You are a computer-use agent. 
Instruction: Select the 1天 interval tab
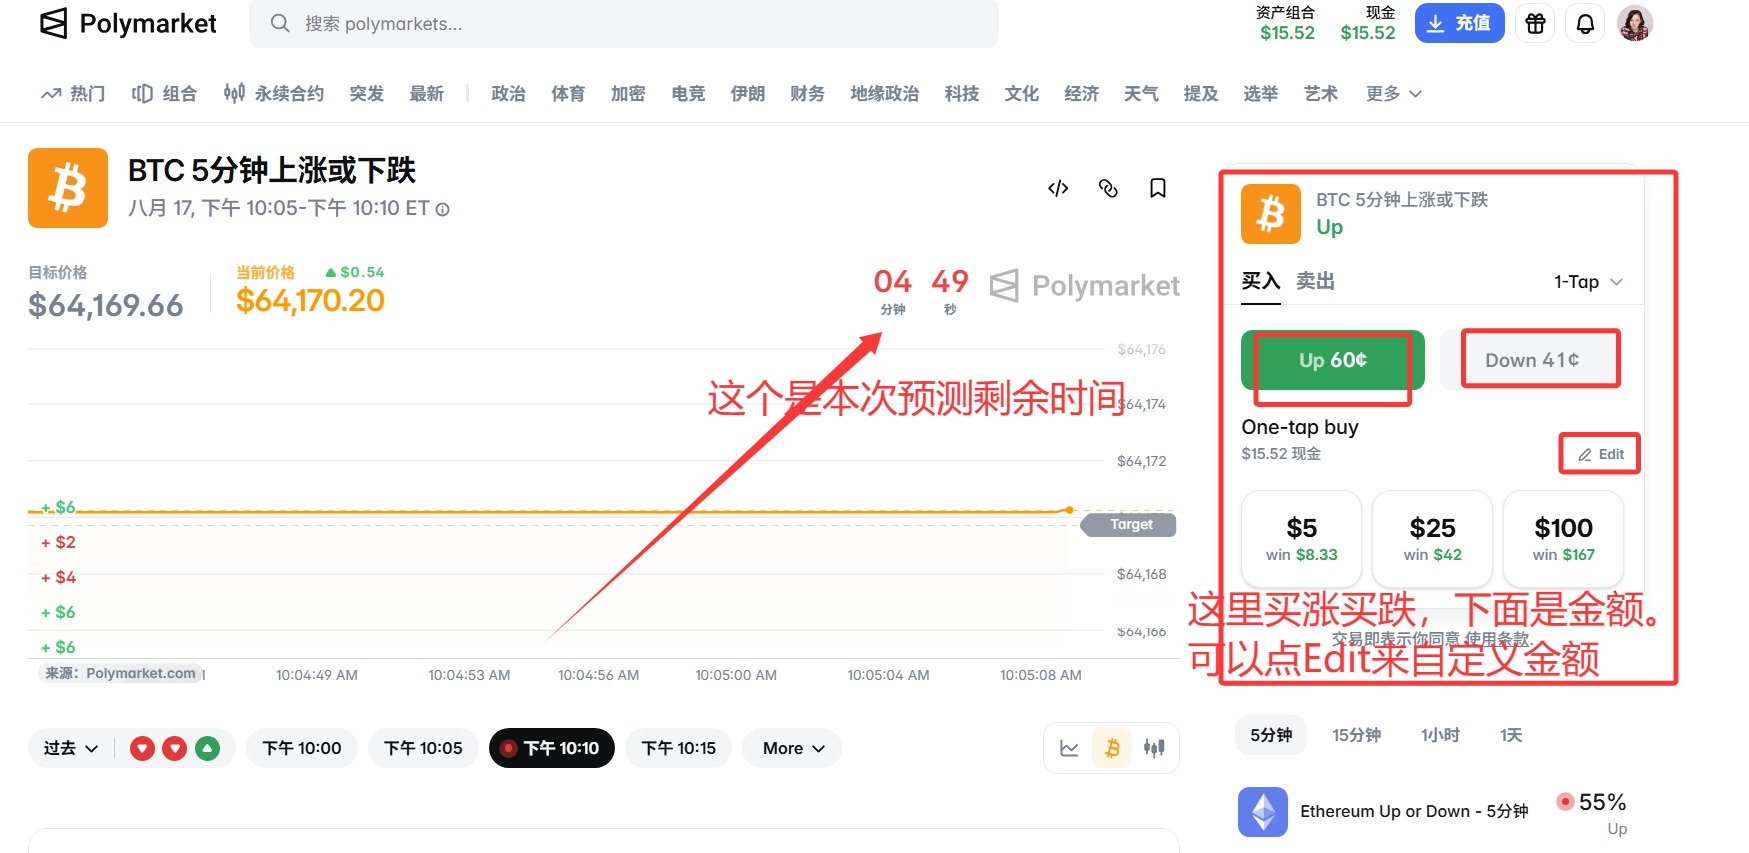(1511, 735)
